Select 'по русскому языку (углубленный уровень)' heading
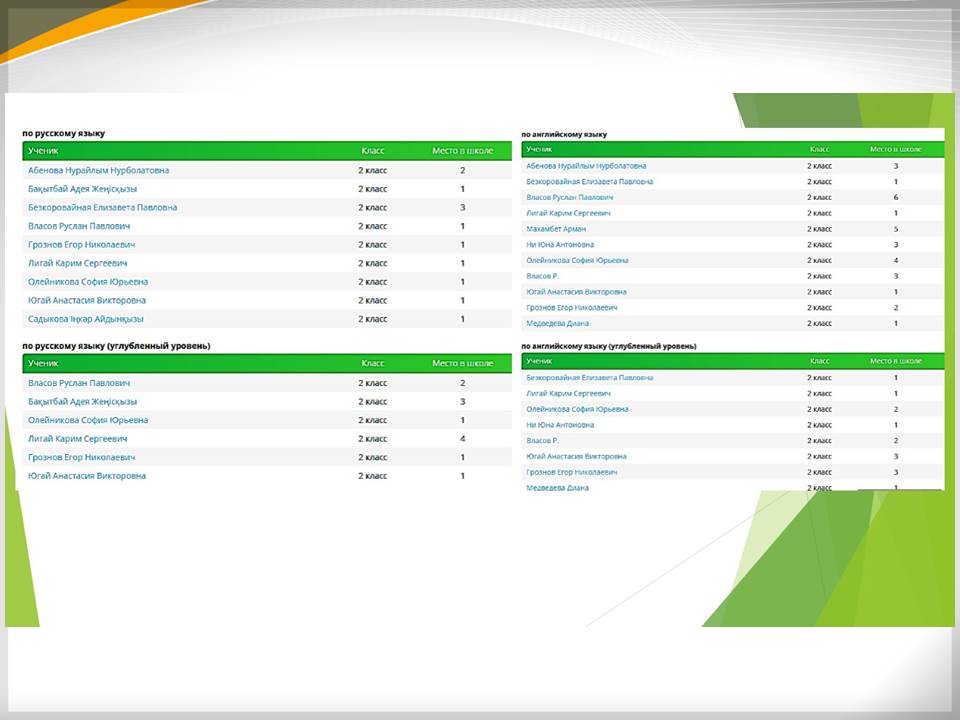960x720 pixels. (116, 346)
